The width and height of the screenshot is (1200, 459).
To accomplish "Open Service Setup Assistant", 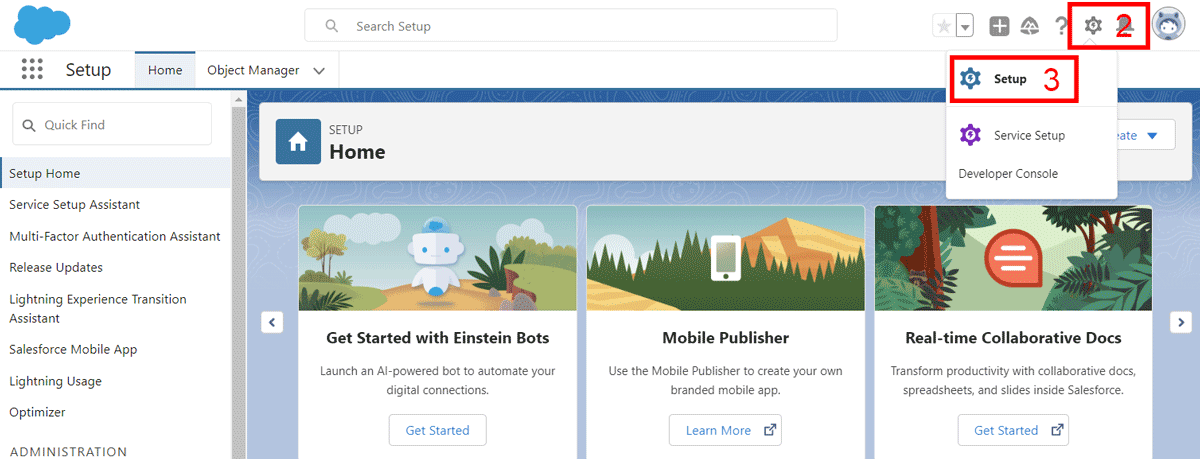I will point(74,204).
